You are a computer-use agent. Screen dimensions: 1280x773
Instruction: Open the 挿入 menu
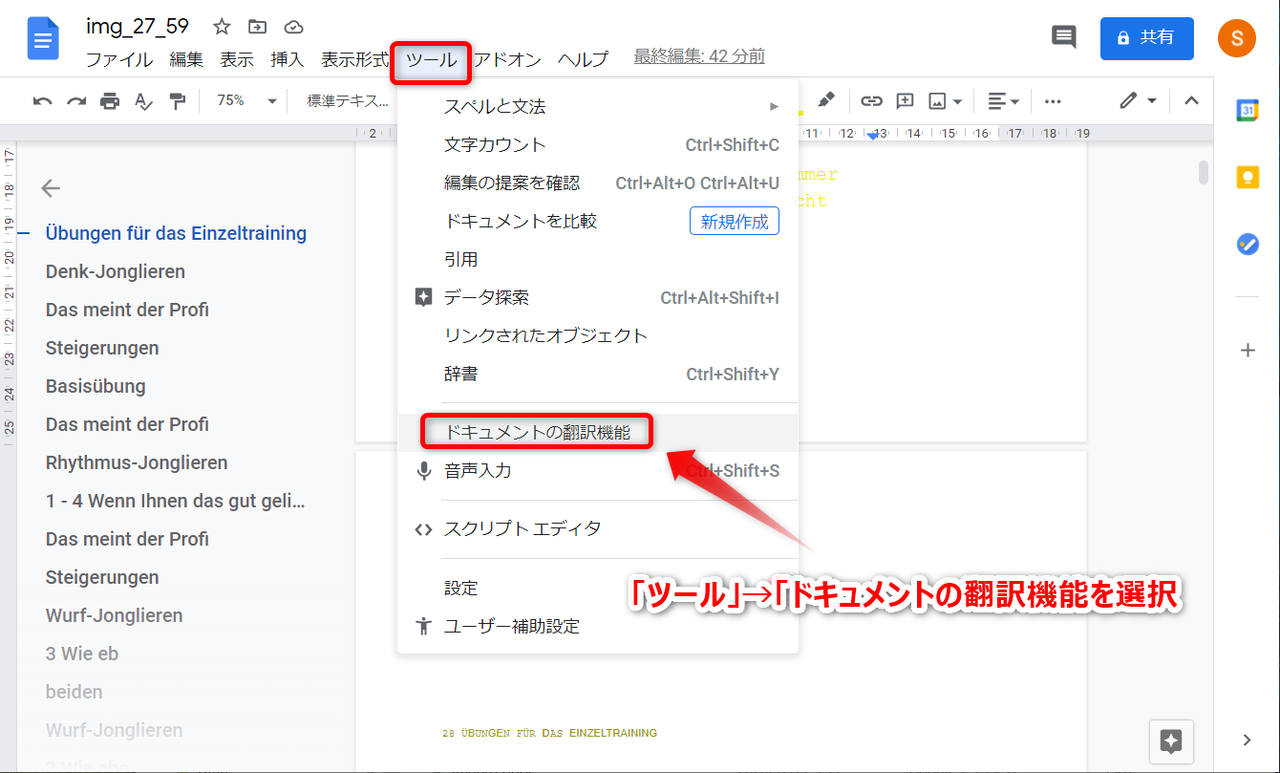click(287, 60)
